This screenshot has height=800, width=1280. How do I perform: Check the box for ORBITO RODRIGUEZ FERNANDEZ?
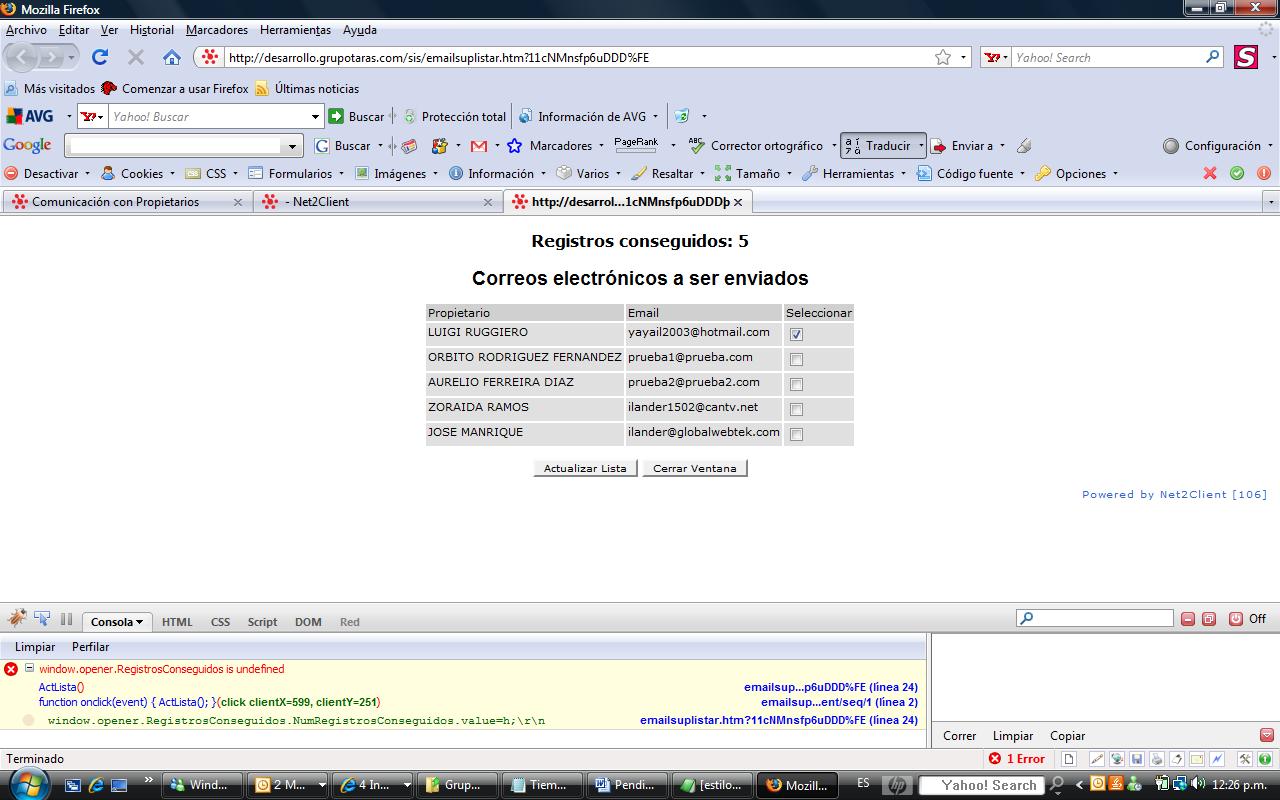796,360
